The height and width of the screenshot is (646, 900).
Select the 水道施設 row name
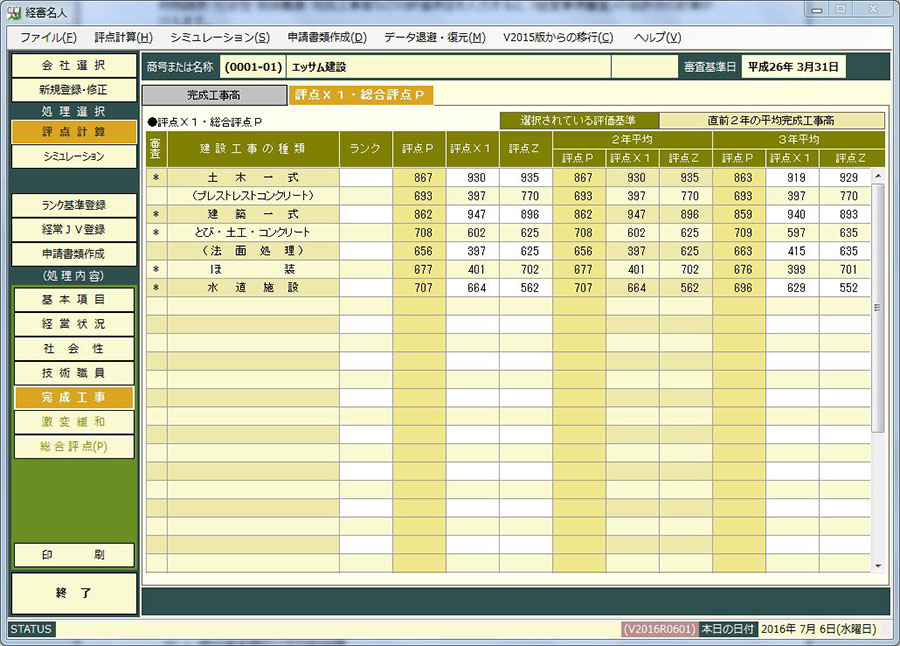tap(253, 288)
